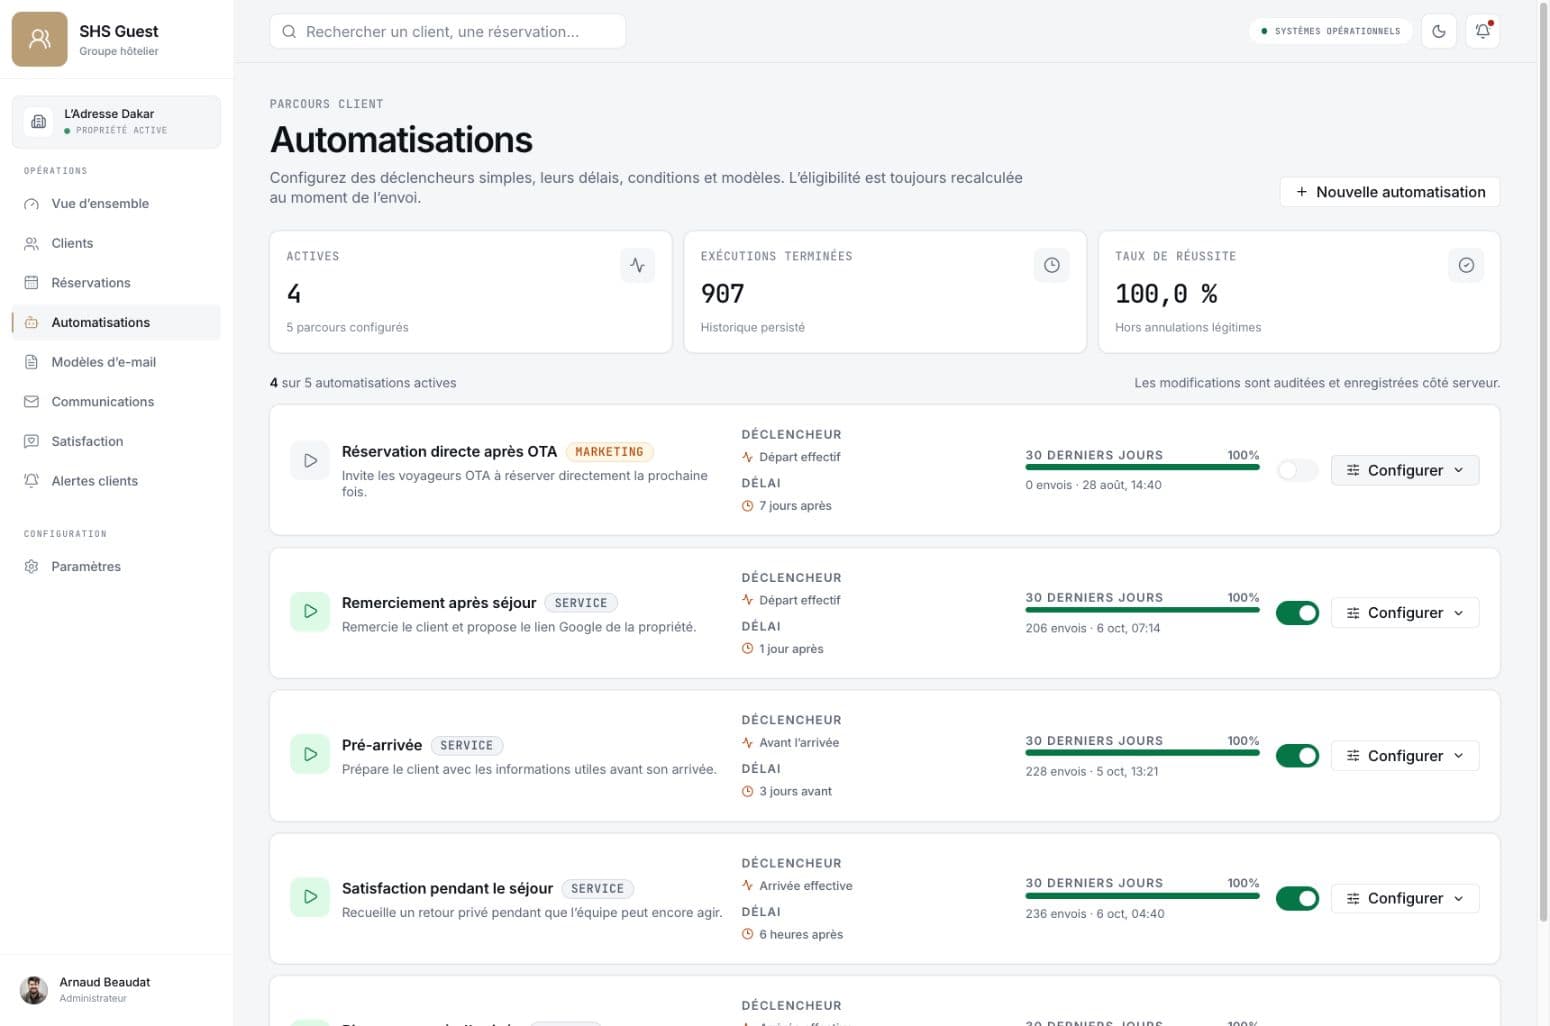This screenshot has height=1026, width=1550.
Task: Click "206 envois · 6 oct, 07:14" text
Action: (x=1093, y=628)
